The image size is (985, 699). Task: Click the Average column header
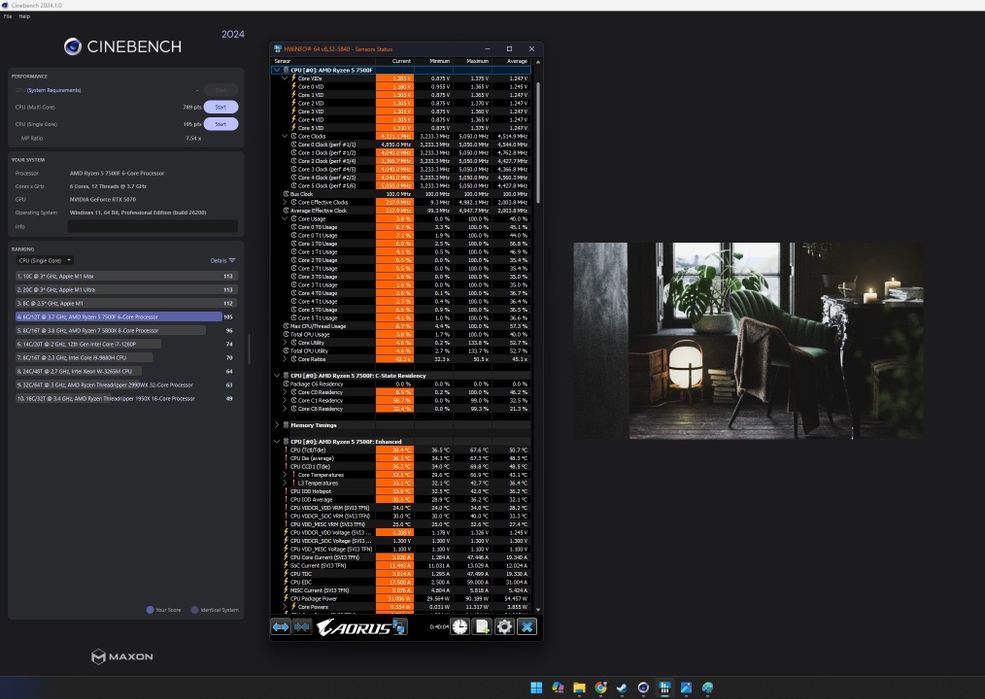point(511,61)
